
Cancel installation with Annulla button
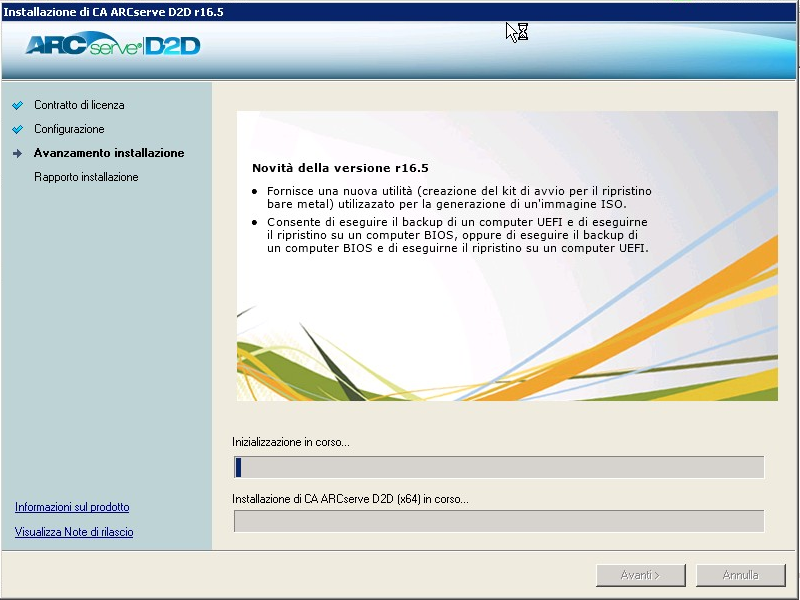(x=740, y=575)
